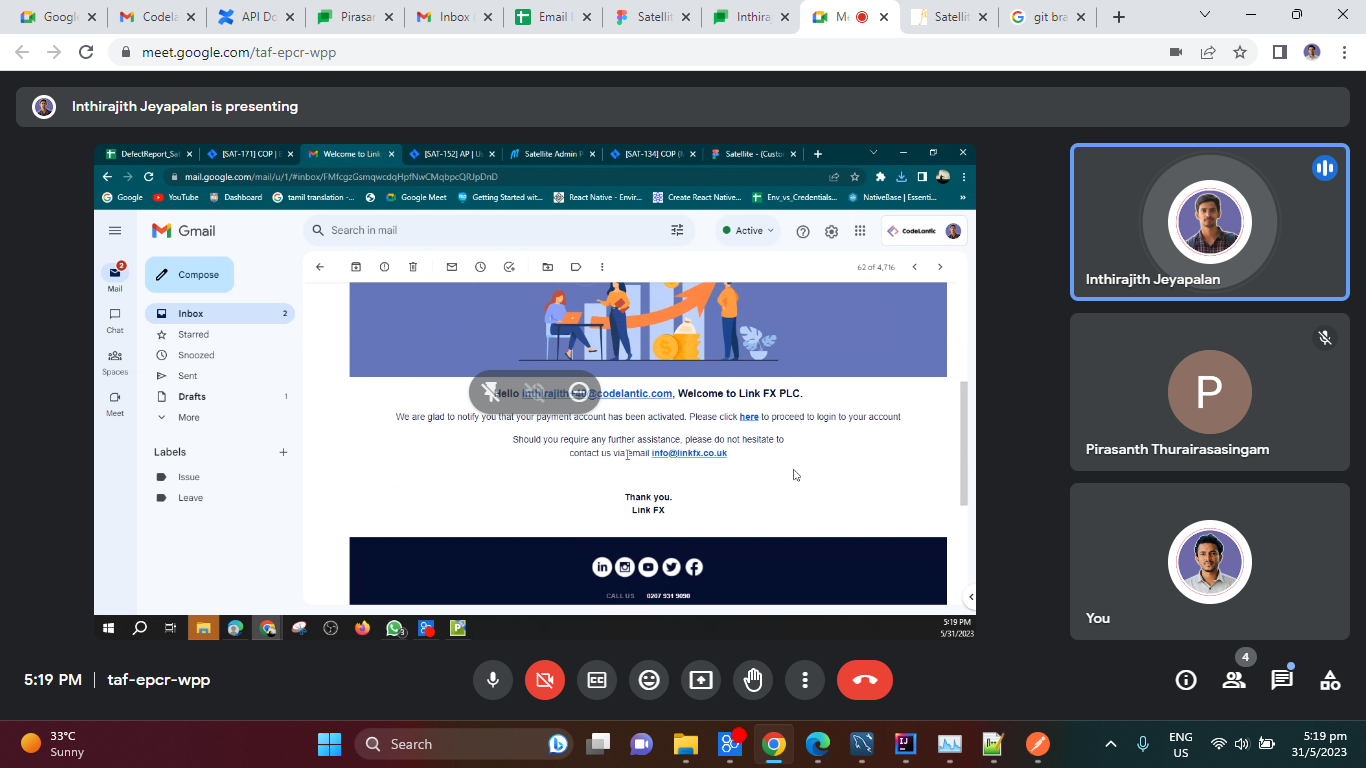
Task: Toggle closed captions in Meet
Action: [x=597, y=680]
